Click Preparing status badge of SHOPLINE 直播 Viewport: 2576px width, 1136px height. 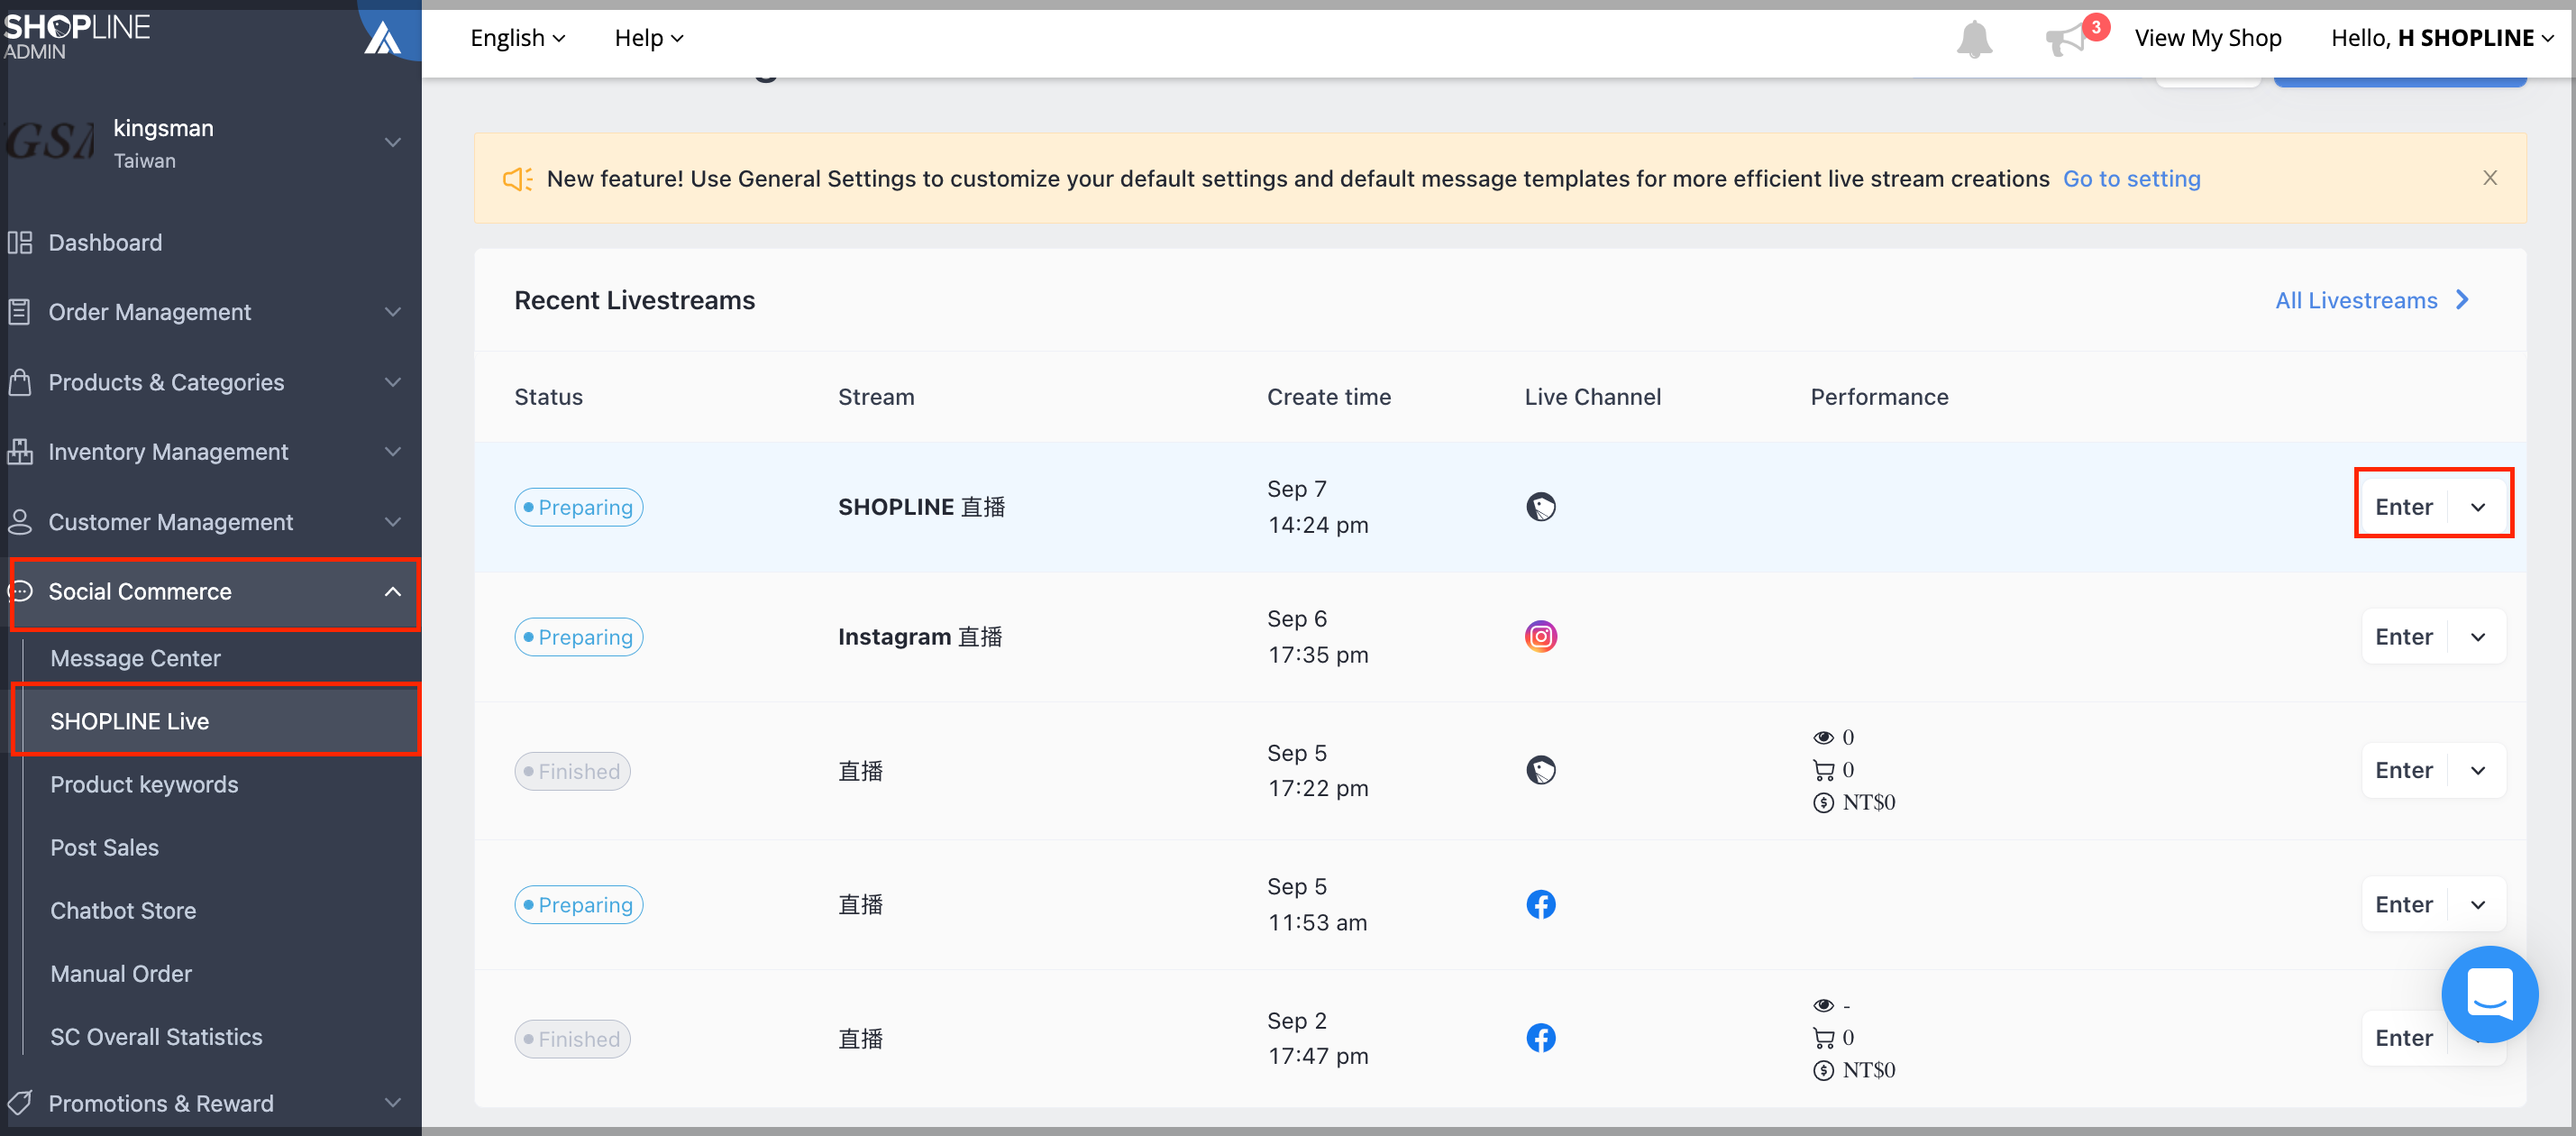click(x=578, y=507)
